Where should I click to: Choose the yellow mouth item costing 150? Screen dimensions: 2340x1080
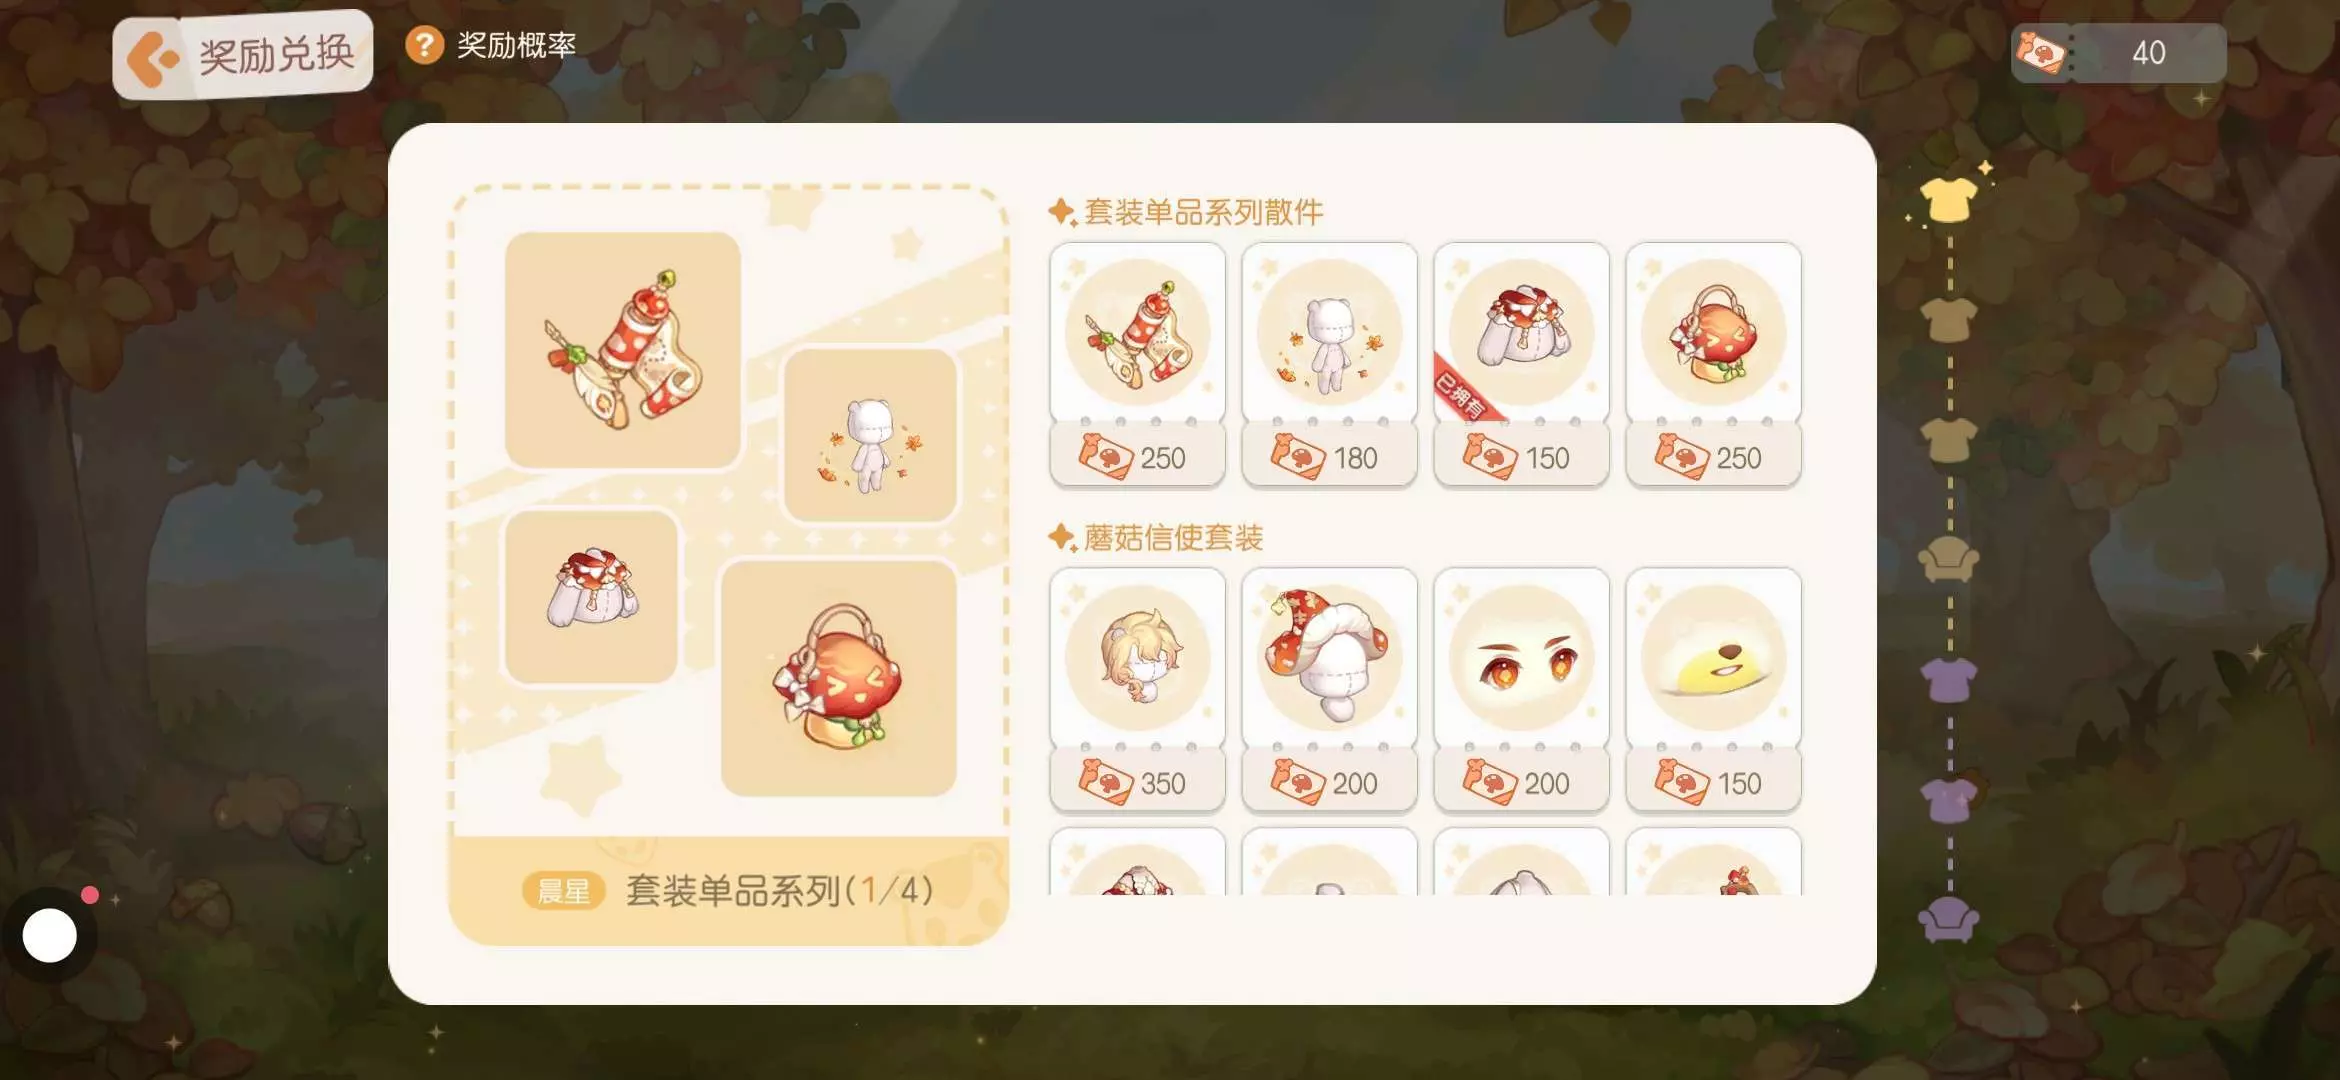pos(1713,690)
